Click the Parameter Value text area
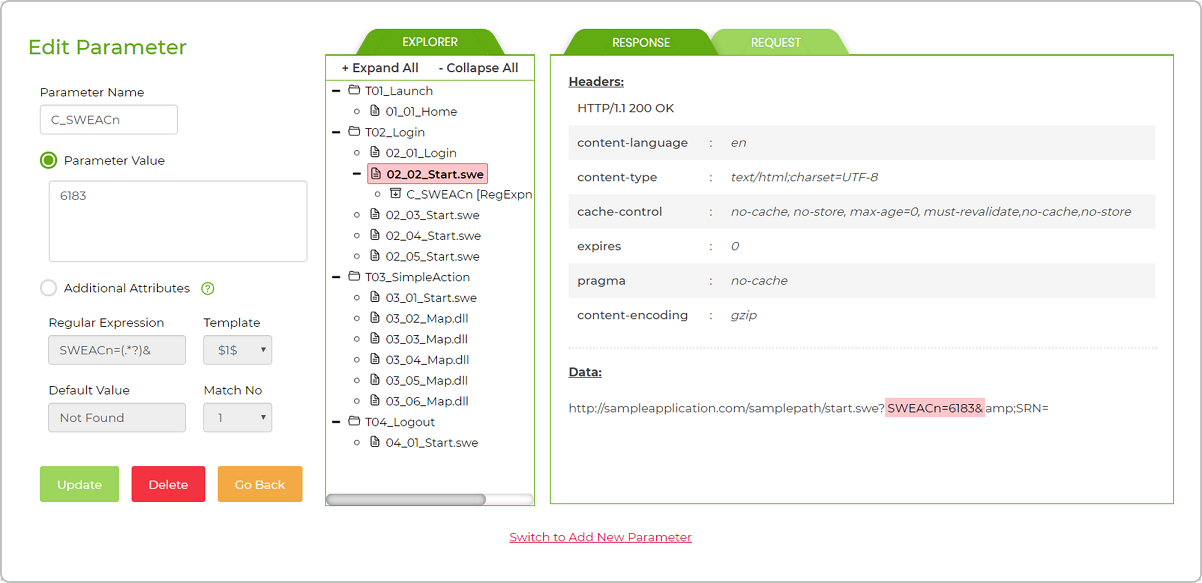Image resolution: width=1202 pixels, height=583 pixels. [178, 221]
